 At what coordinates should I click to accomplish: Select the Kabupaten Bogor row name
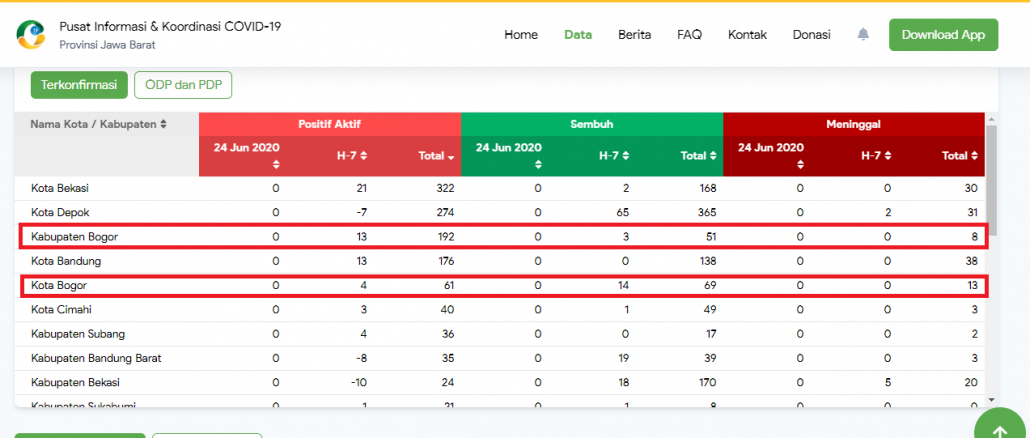pyautogui.click(x=74, y=237)
